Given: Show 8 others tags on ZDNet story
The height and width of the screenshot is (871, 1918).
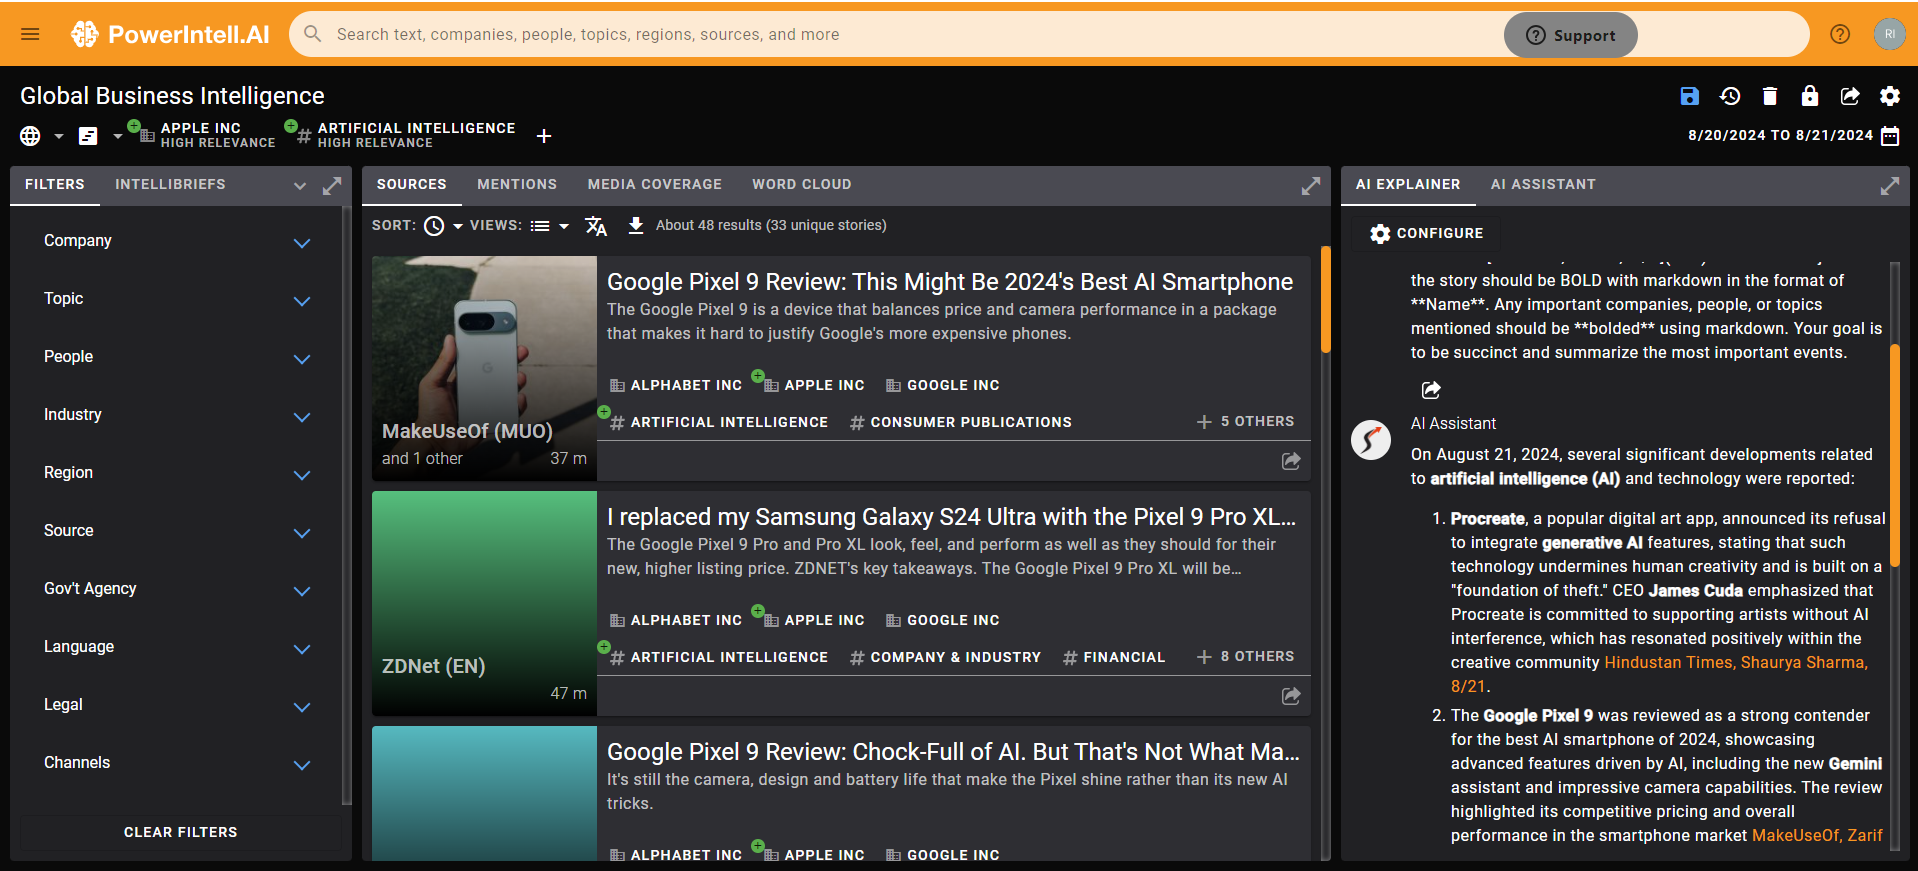Looking at the screenshot, I should 1245,657.
